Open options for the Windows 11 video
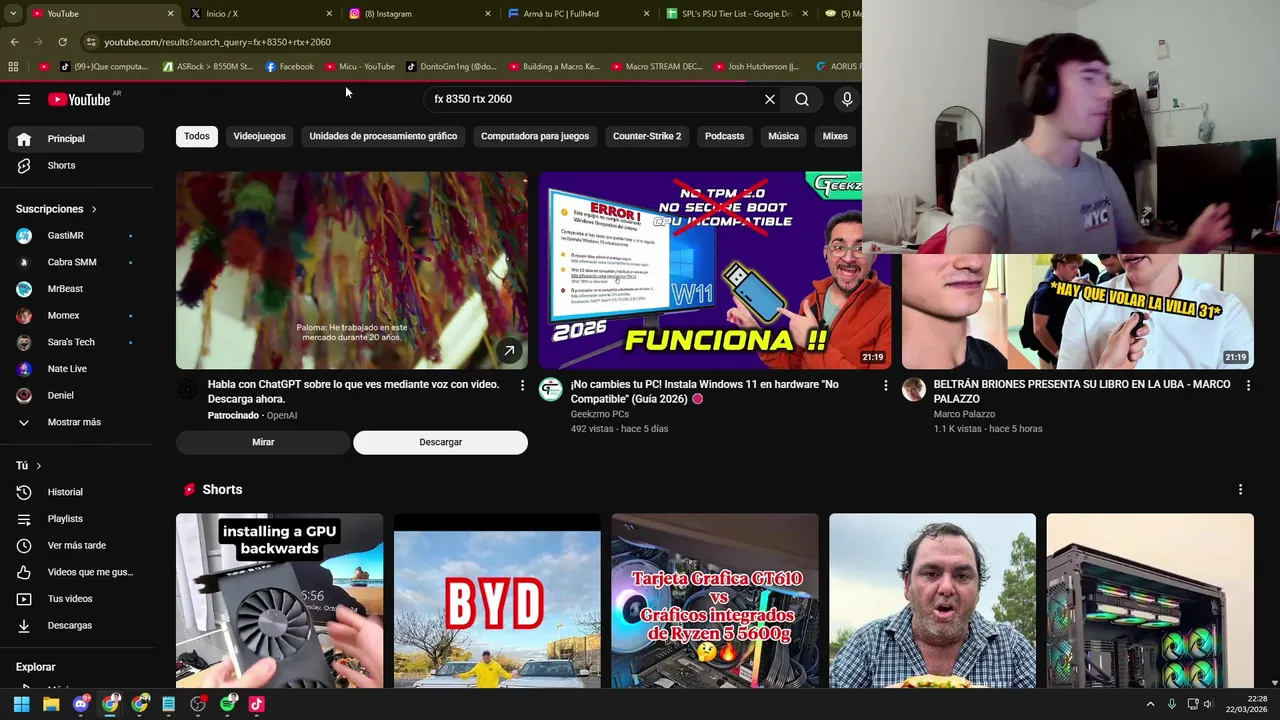 tap(885, 385)
